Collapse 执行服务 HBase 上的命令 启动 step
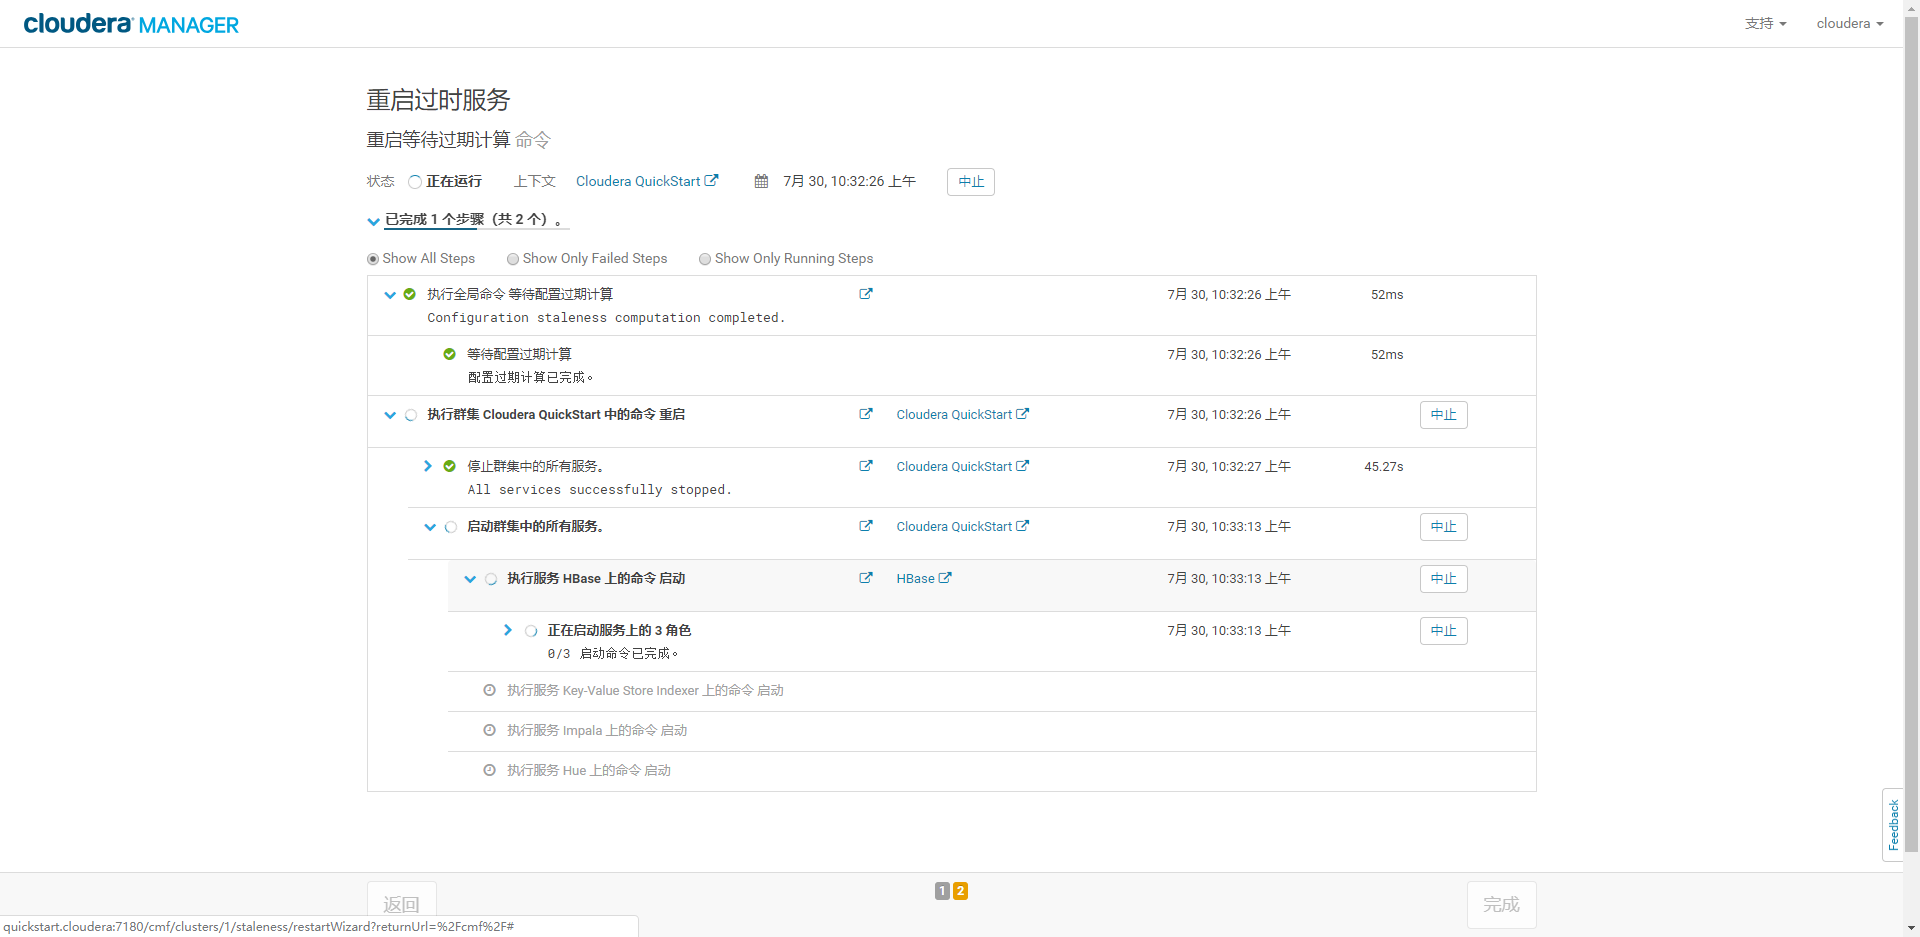 470,579
